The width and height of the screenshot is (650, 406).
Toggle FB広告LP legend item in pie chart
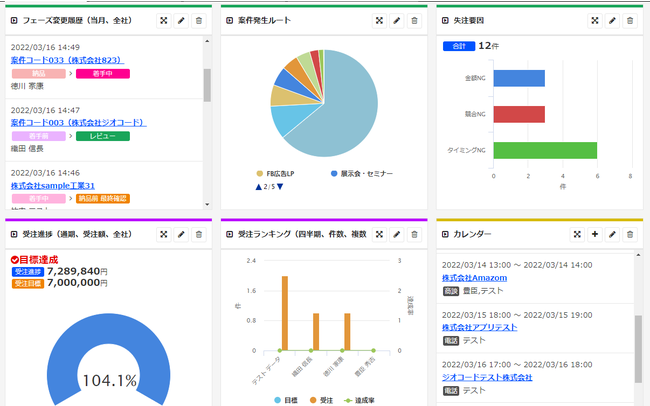click(x=285, y=173)
